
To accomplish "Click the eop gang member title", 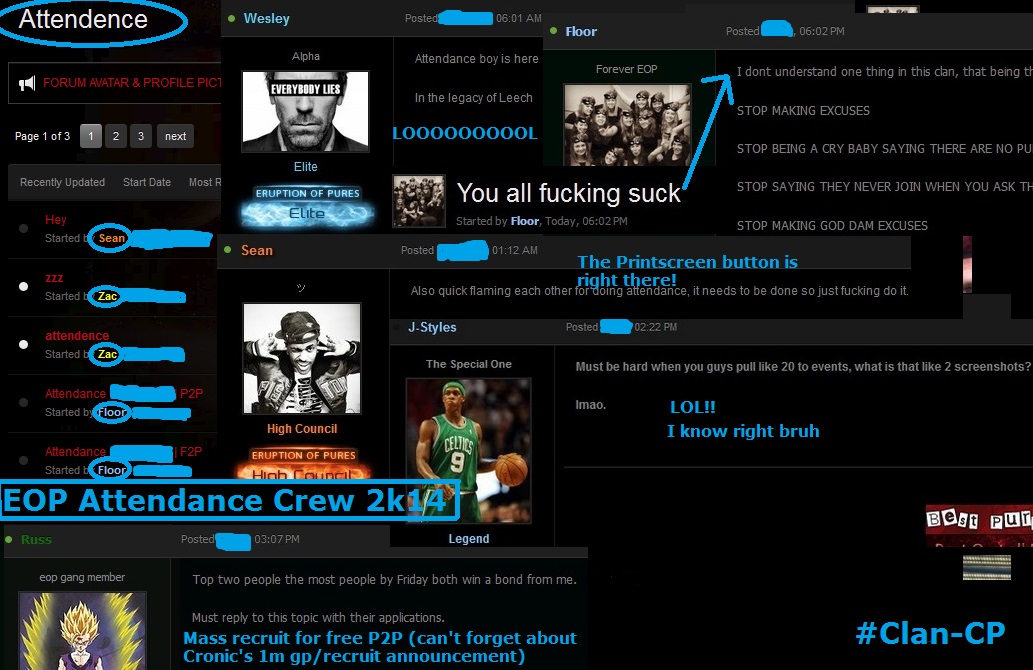I will tap(82, 577).
